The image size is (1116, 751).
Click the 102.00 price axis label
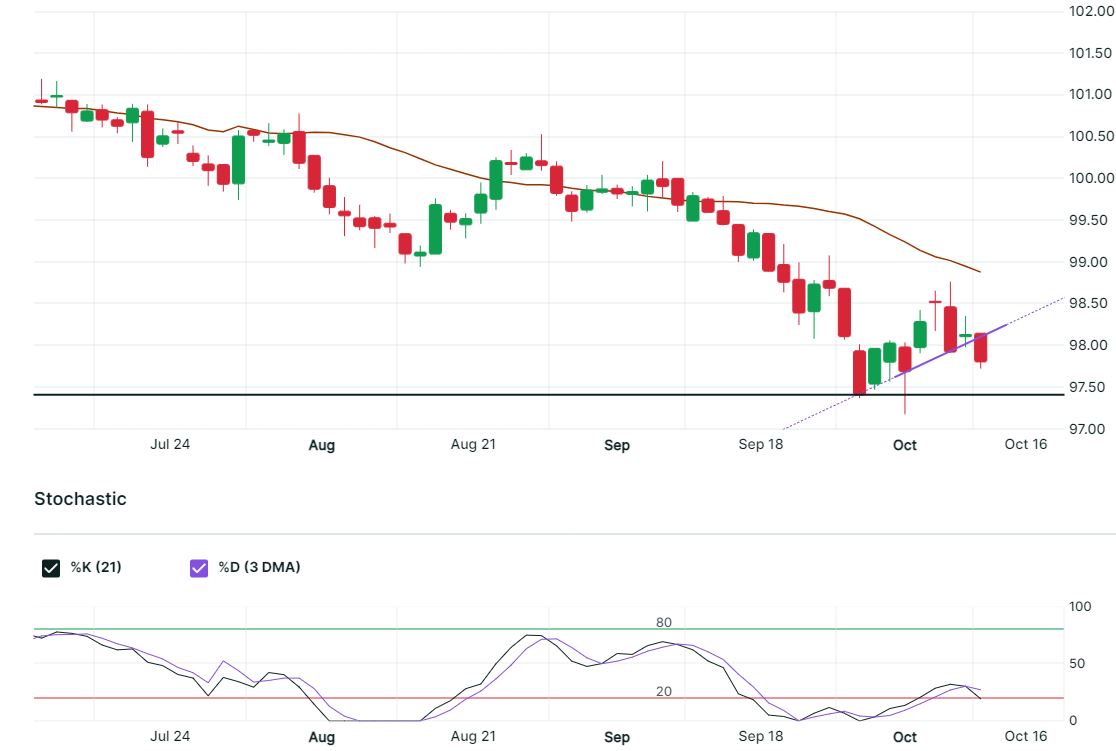(x=1090, y=11)
